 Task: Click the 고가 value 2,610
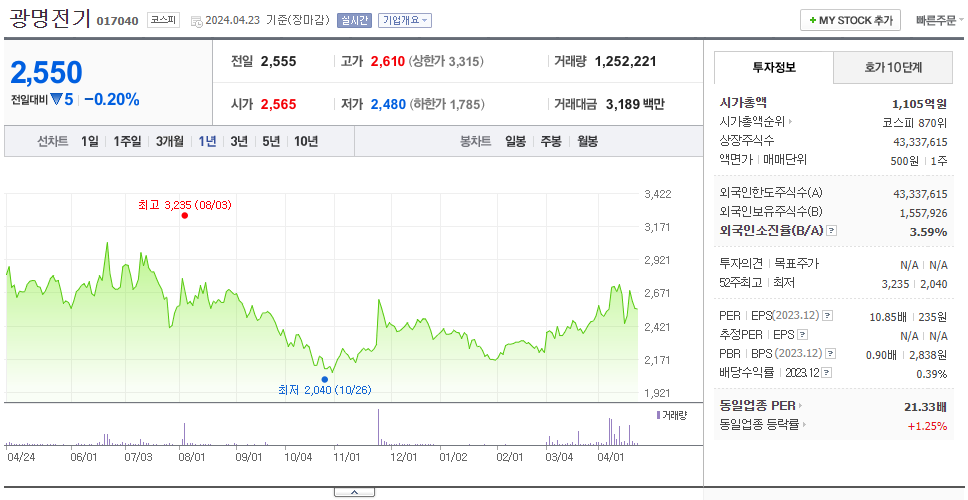(x=388, y=61)
